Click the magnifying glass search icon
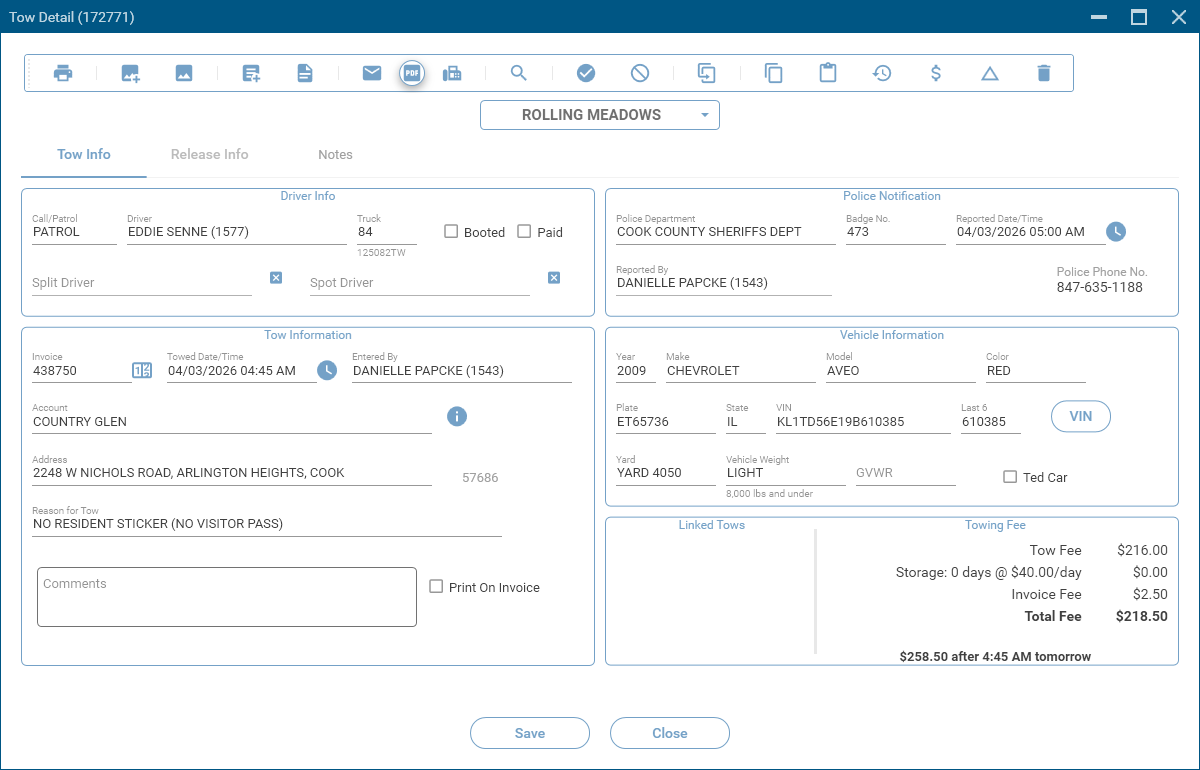The height and width of the screenshot is (770, 1200). tap(518, 73)
